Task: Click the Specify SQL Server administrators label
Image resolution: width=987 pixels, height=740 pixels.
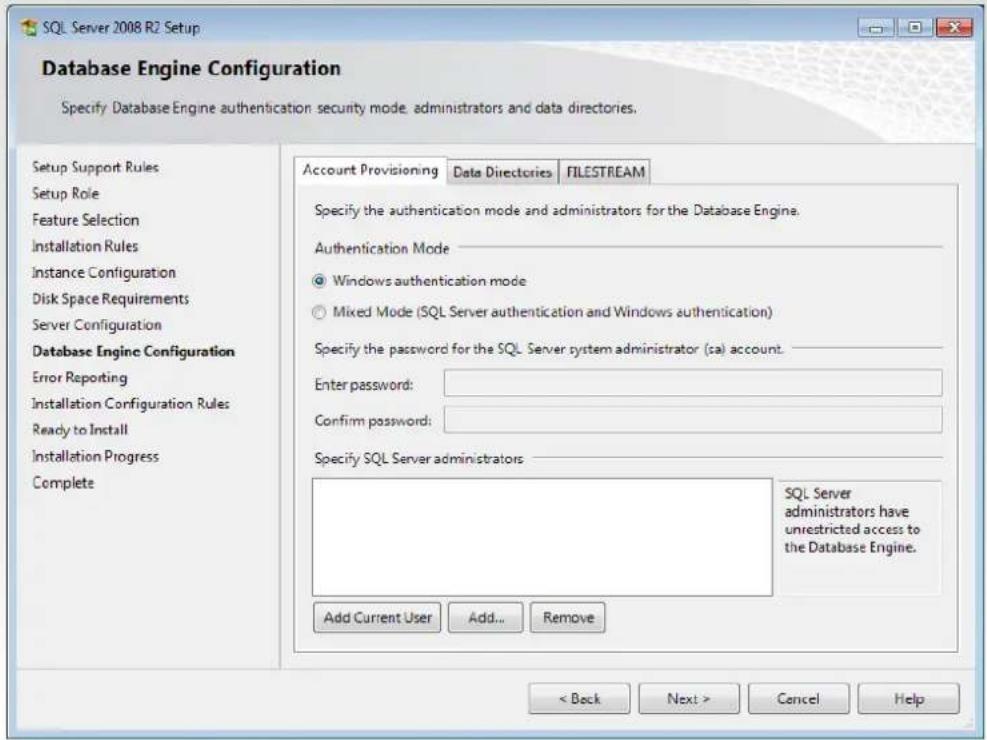Action: (419, 459)
